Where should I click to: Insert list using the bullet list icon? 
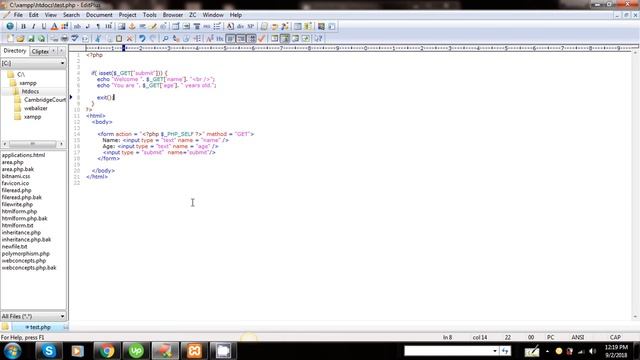point(217,27)
